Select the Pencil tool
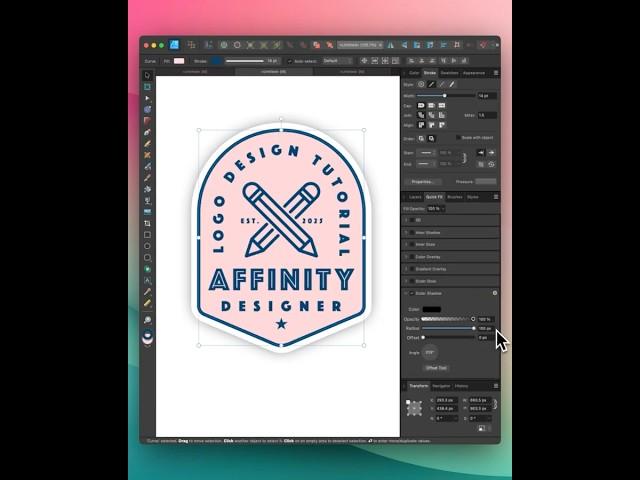The image size is (640, 480). [x=147, y=144]
